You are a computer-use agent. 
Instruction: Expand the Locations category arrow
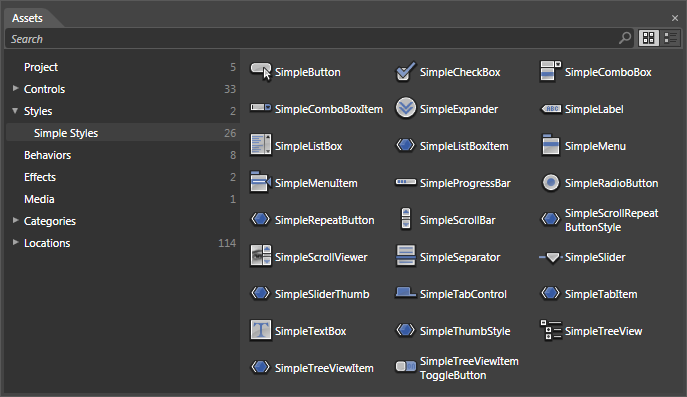pyautogui.click(x=15, y=243)
